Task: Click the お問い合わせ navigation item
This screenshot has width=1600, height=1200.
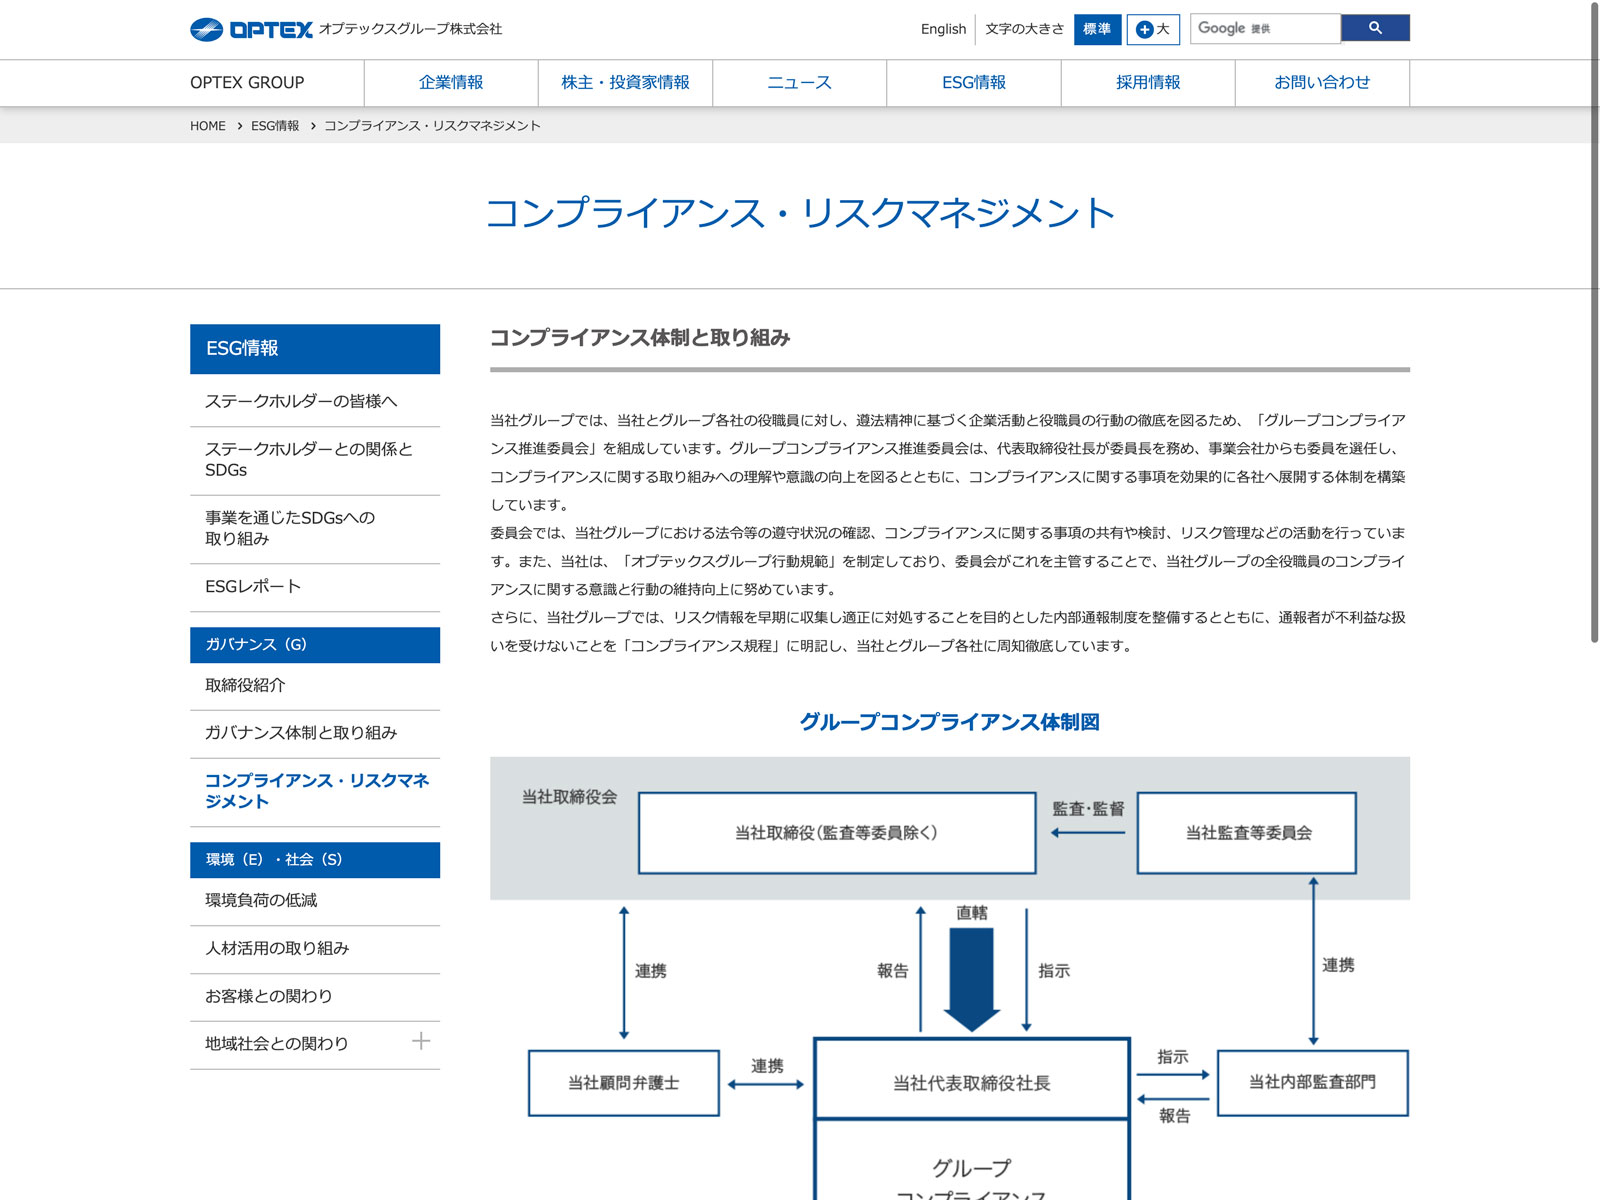Action: (1321, 83)
